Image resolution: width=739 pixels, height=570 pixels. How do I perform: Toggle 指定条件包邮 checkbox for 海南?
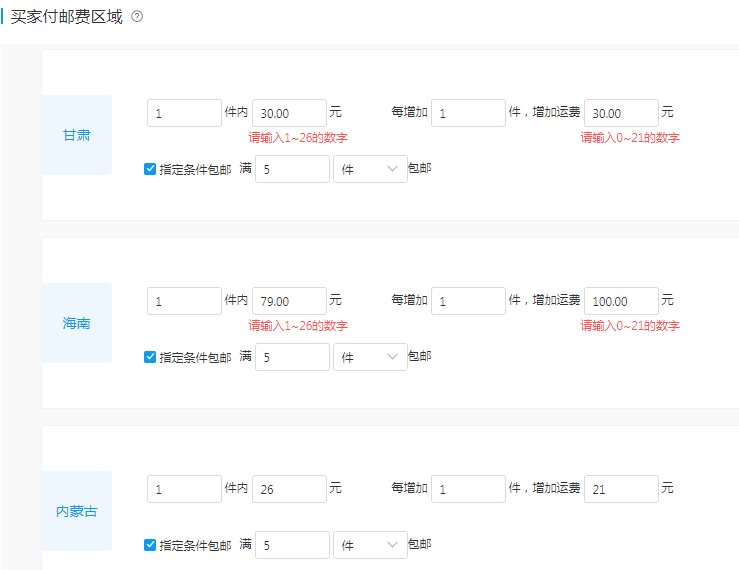click(x=150, y=357)
